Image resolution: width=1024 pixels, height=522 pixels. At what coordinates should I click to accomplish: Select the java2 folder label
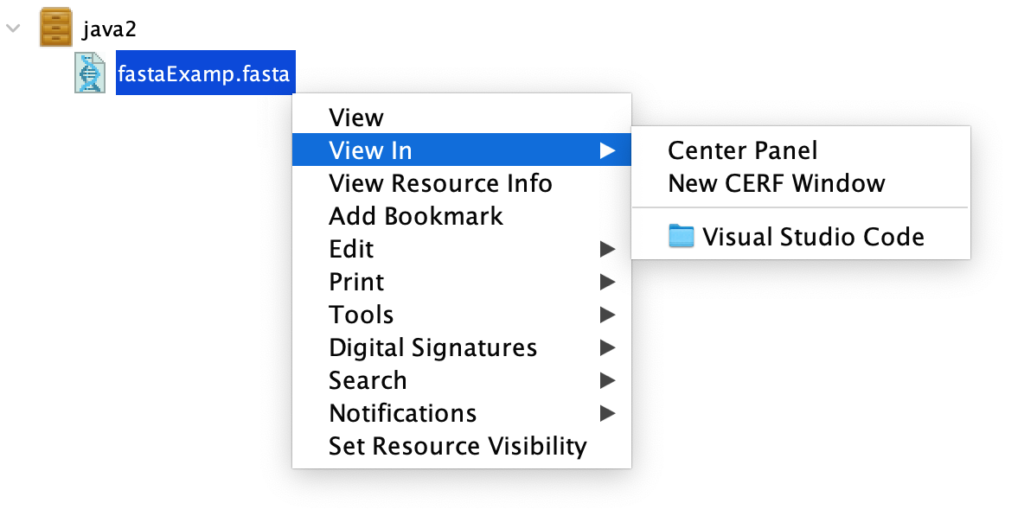click(108, 28)
